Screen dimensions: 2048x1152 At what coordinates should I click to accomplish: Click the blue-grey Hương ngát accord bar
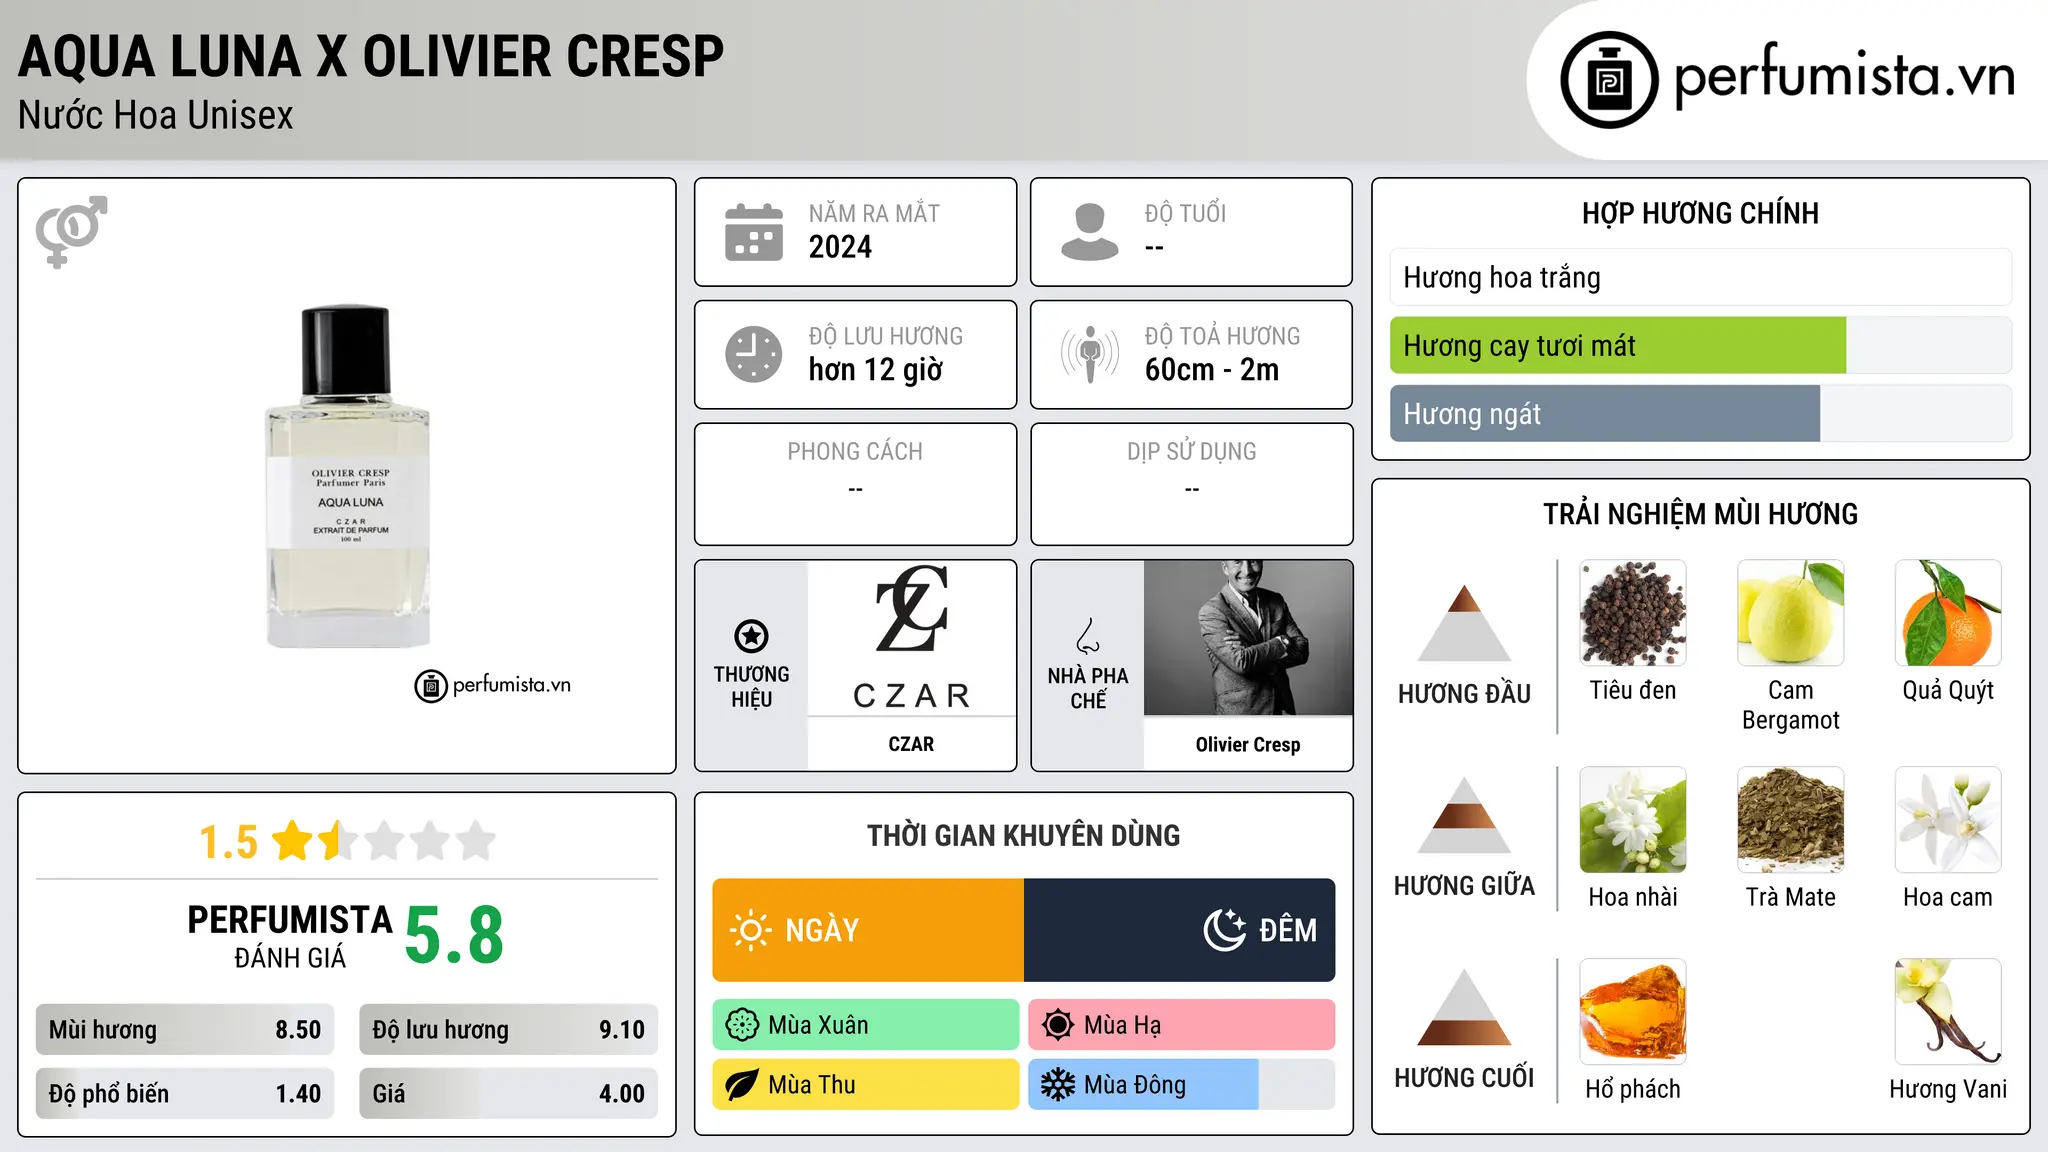[1605, 413]
